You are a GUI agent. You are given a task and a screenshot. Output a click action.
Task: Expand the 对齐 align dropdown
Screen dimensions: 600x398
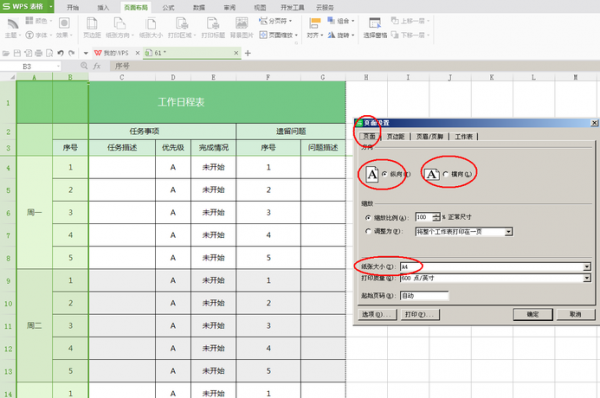point(322,35)
